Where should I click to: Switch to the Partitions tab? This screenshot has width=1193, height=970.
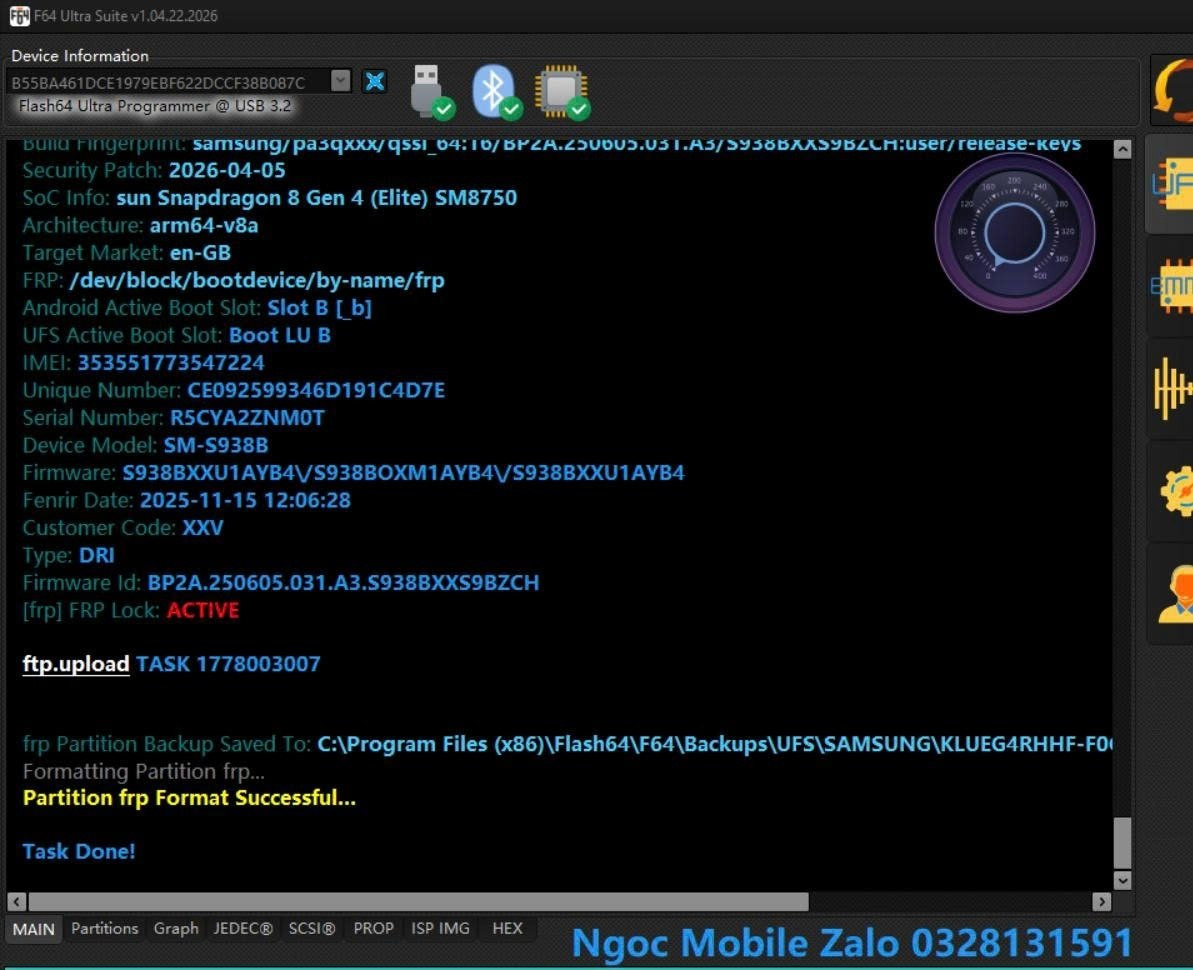105,928
